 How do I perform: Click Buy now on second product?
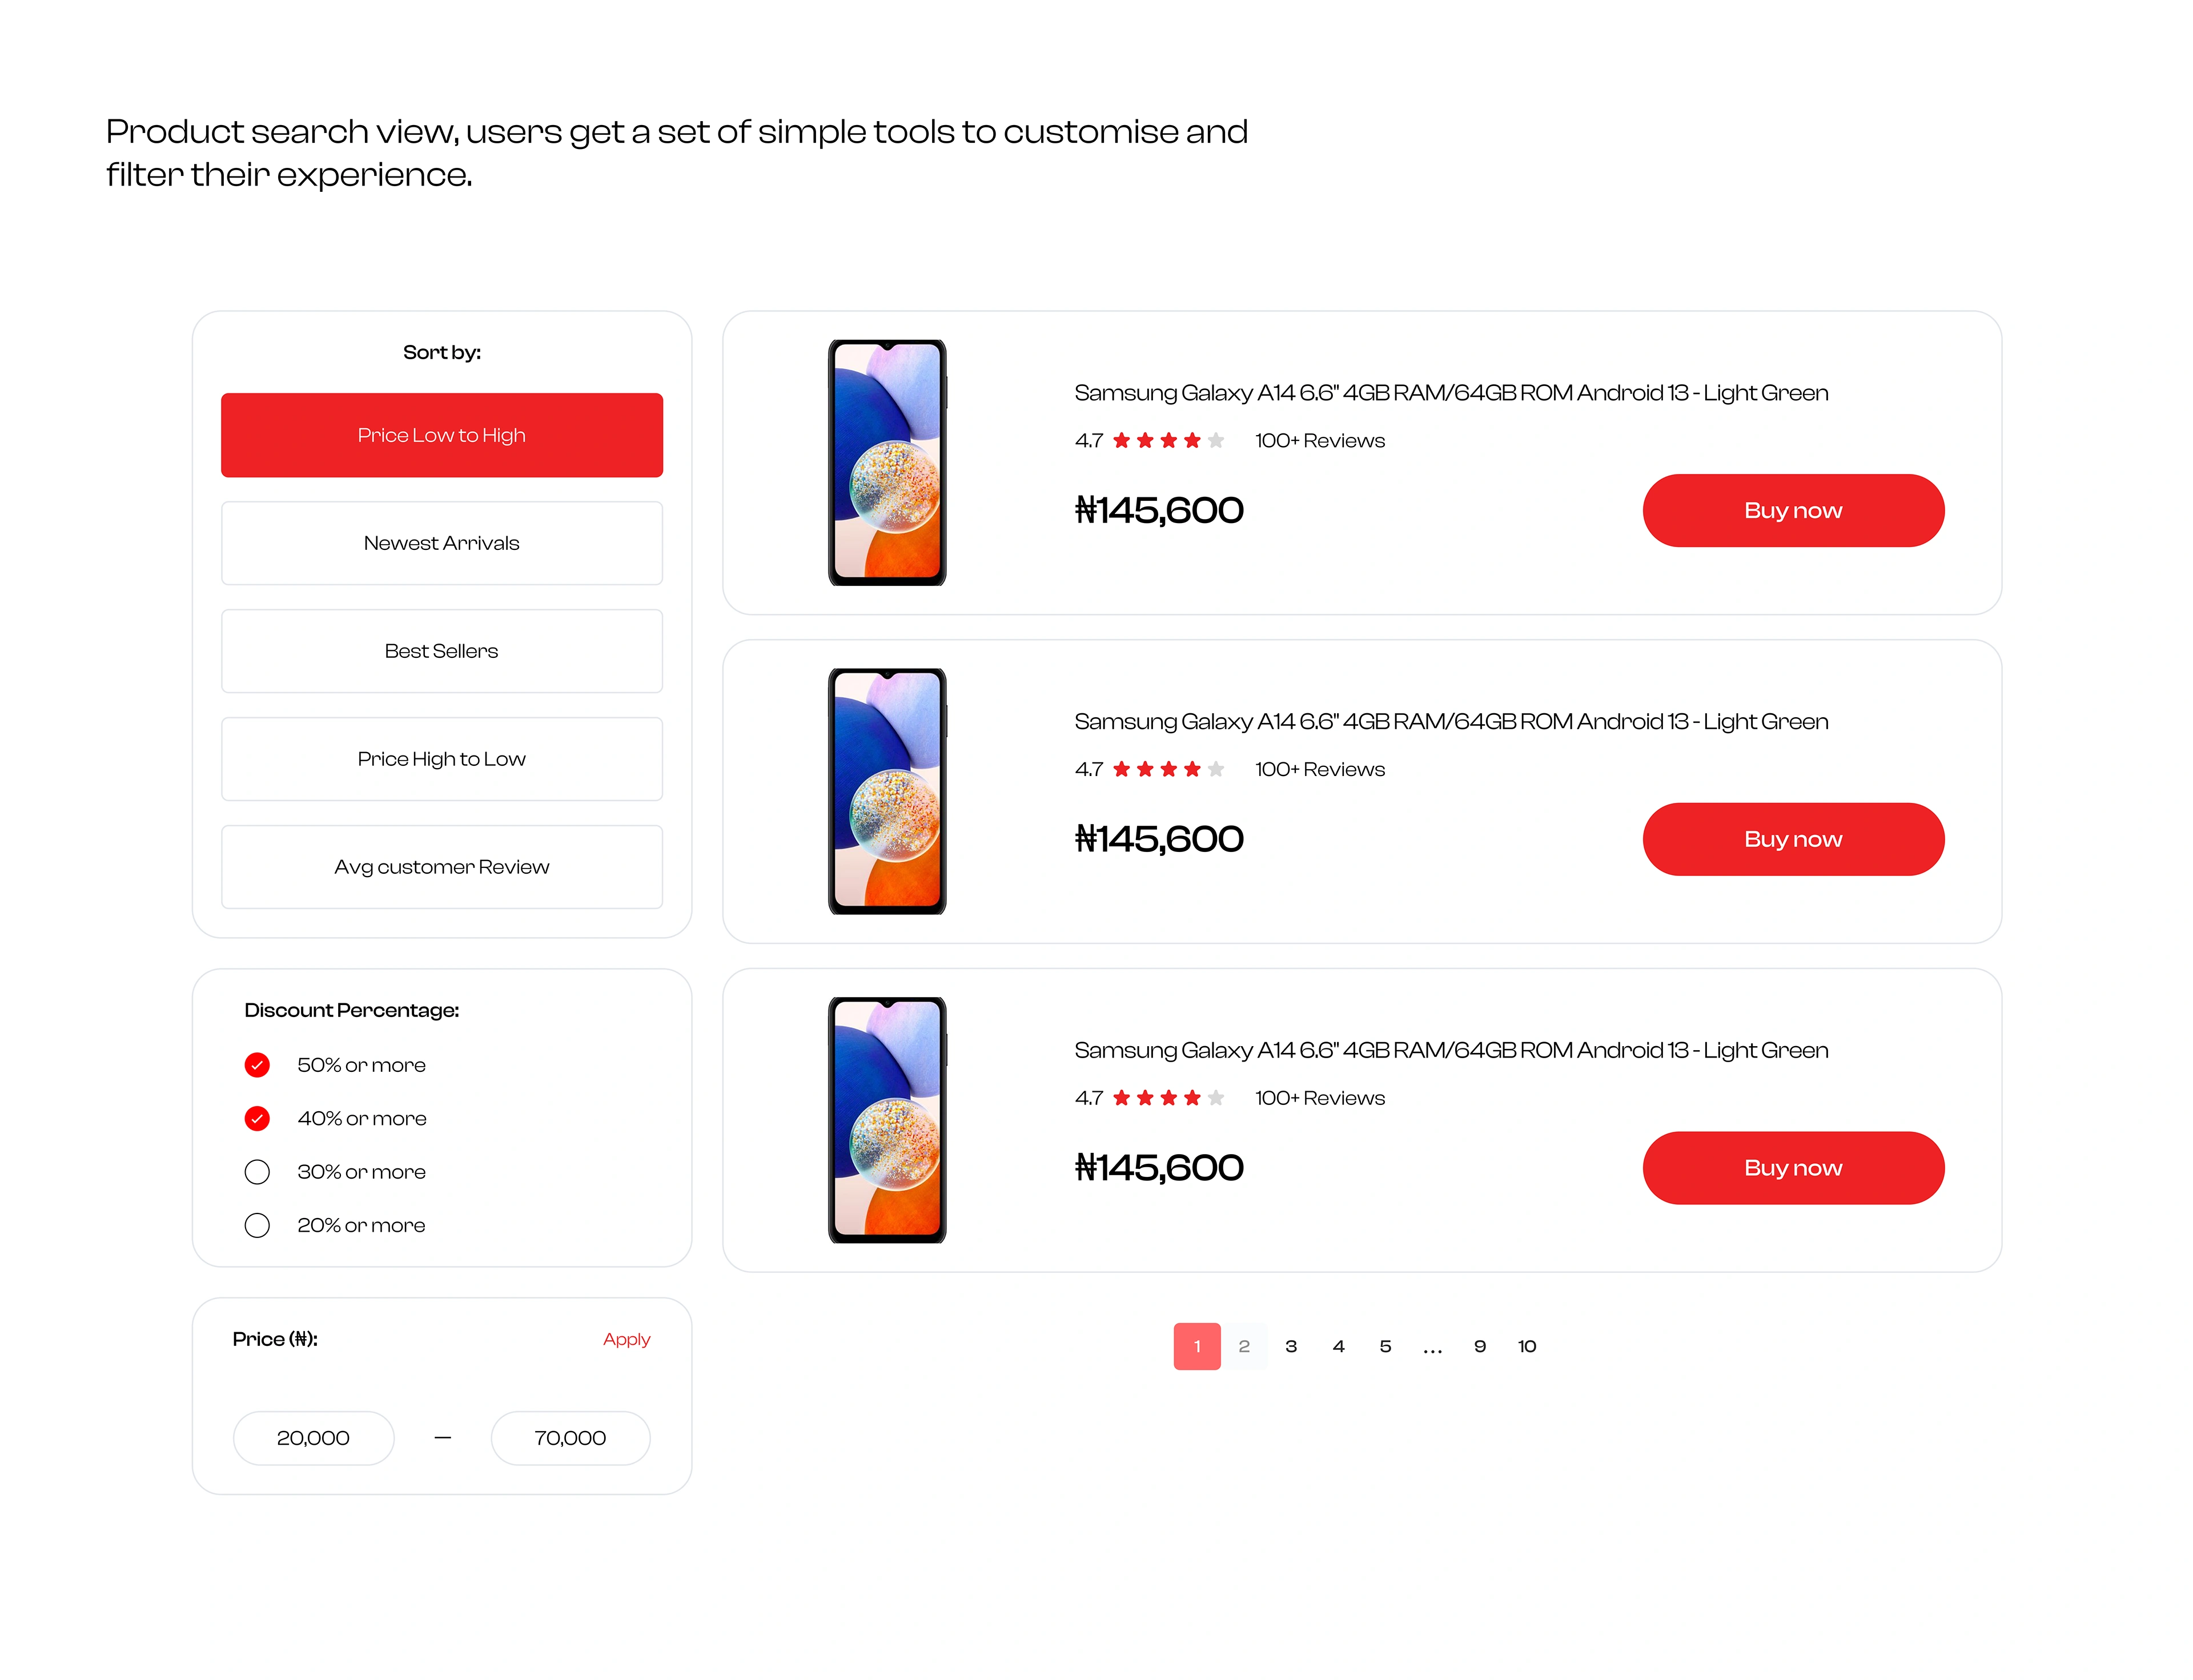1793,839
